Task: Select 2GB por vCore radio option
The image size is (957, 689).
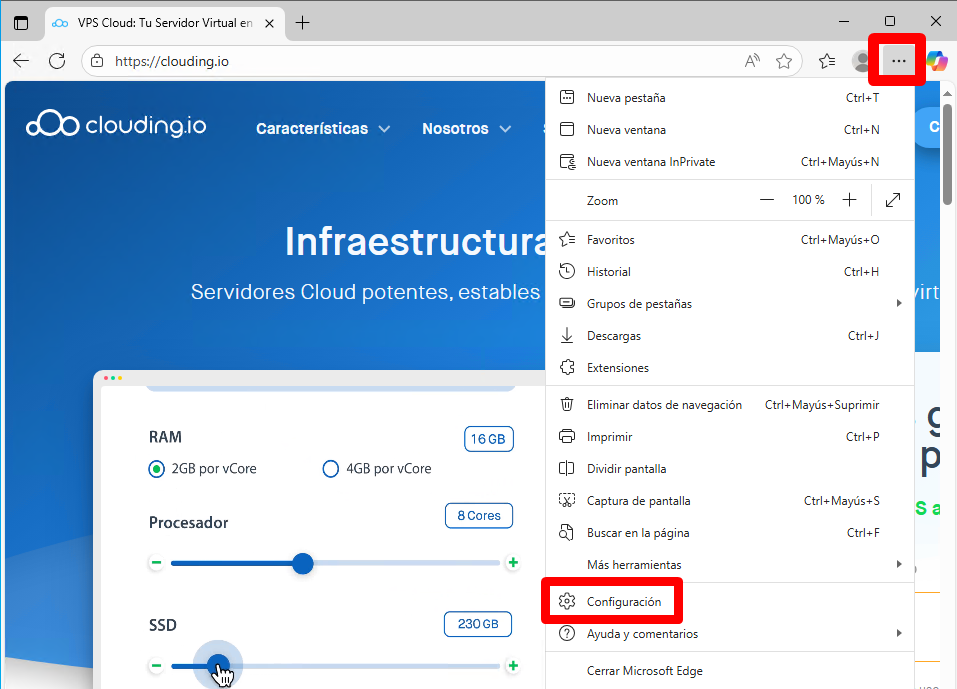Action: pos(157,469)
